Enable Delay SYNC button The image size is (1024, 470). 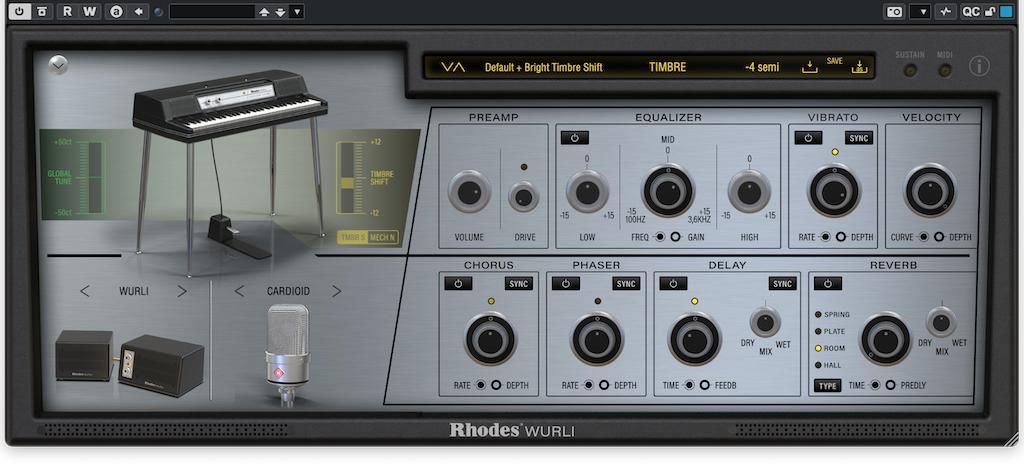tap(782, 284)
